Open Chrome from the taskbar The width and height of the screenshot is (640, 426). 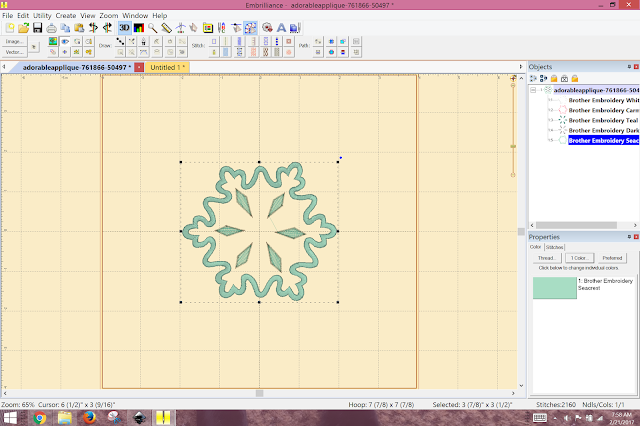click(x=40, y=418)
